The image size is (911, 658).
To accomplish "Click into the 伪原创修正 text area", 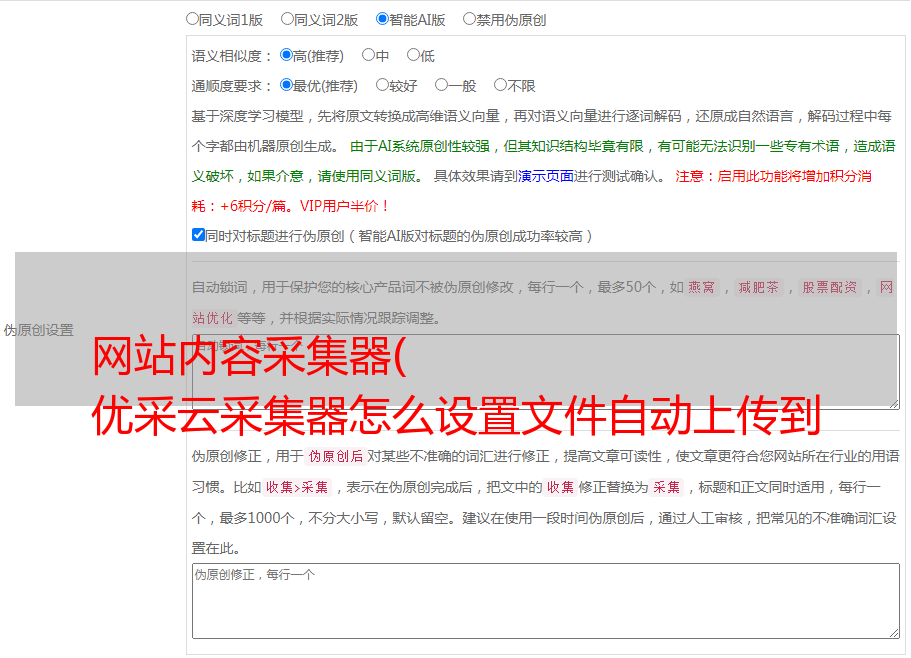I will [546, 601].
